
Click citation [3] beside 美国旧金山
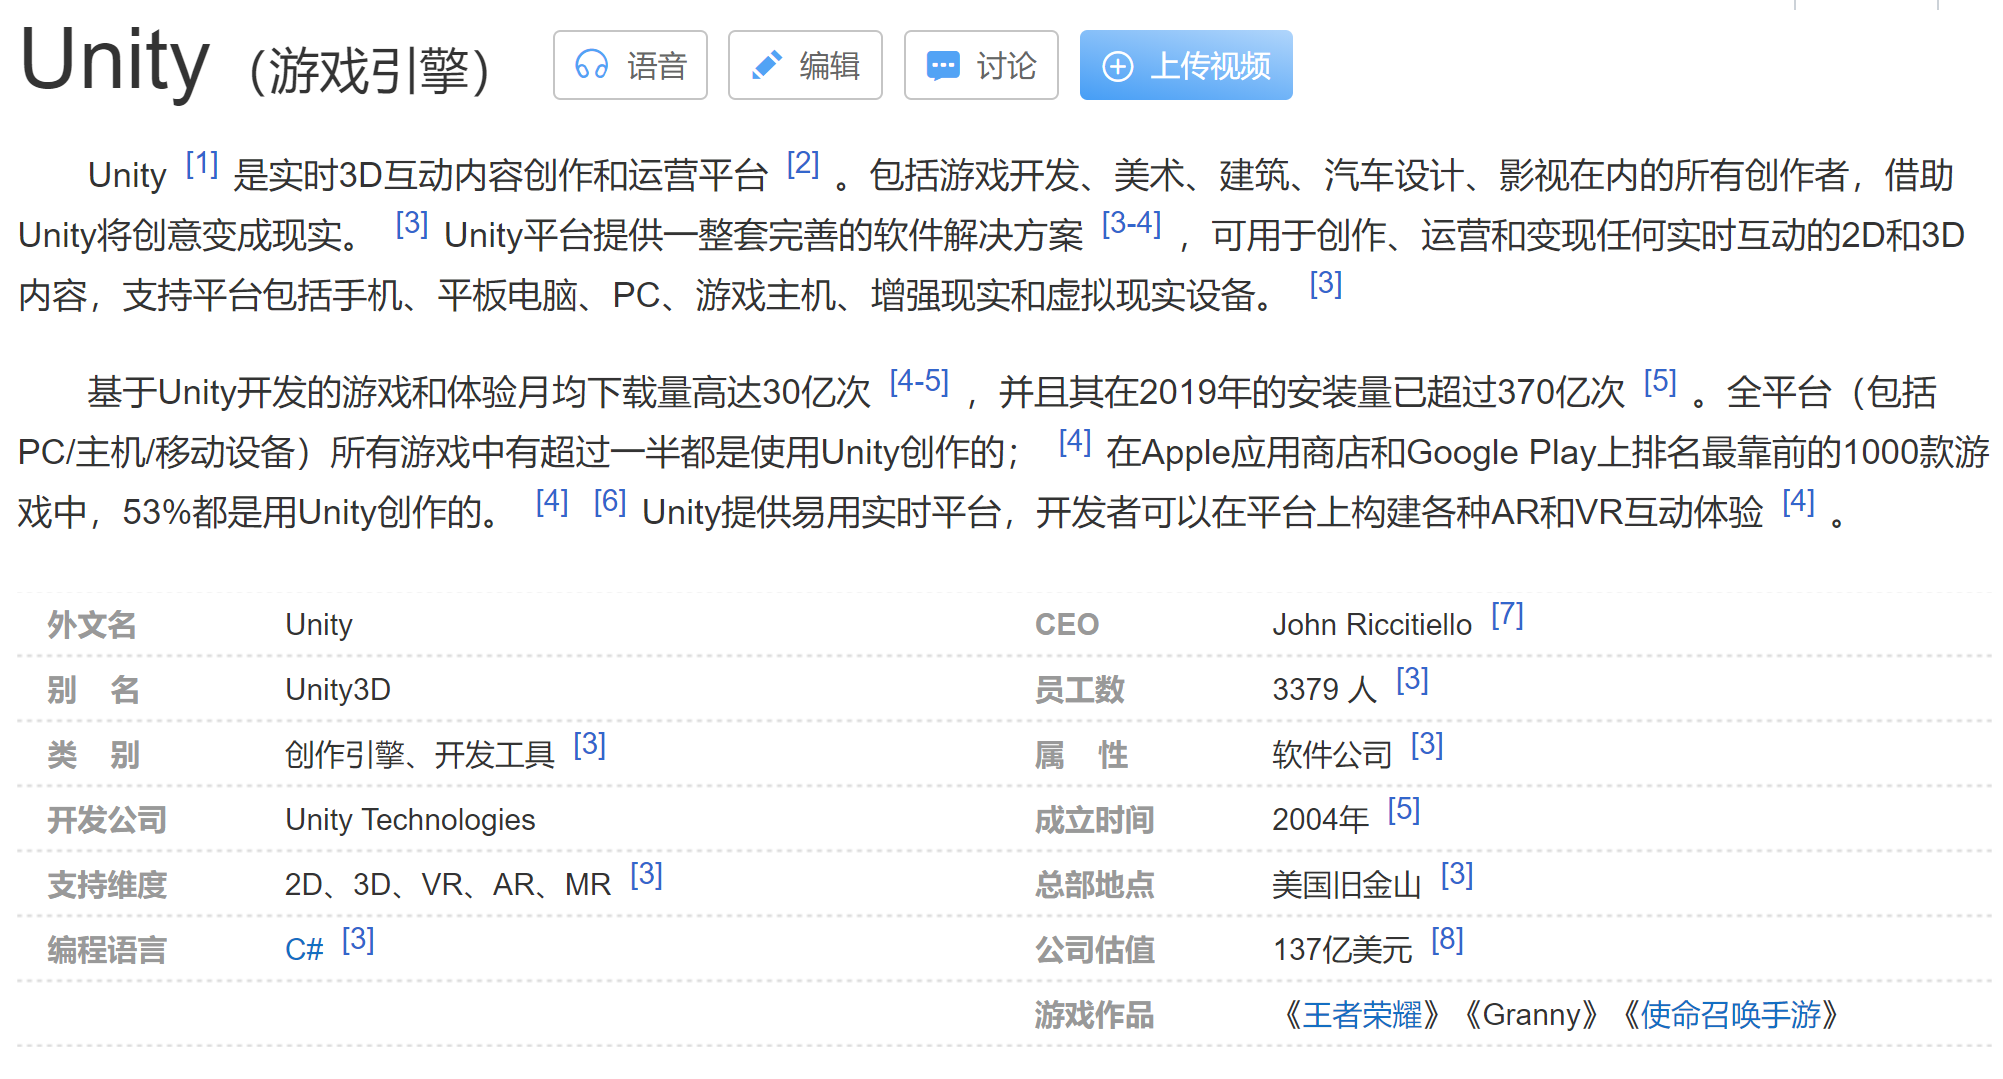tap(1457, 875)
